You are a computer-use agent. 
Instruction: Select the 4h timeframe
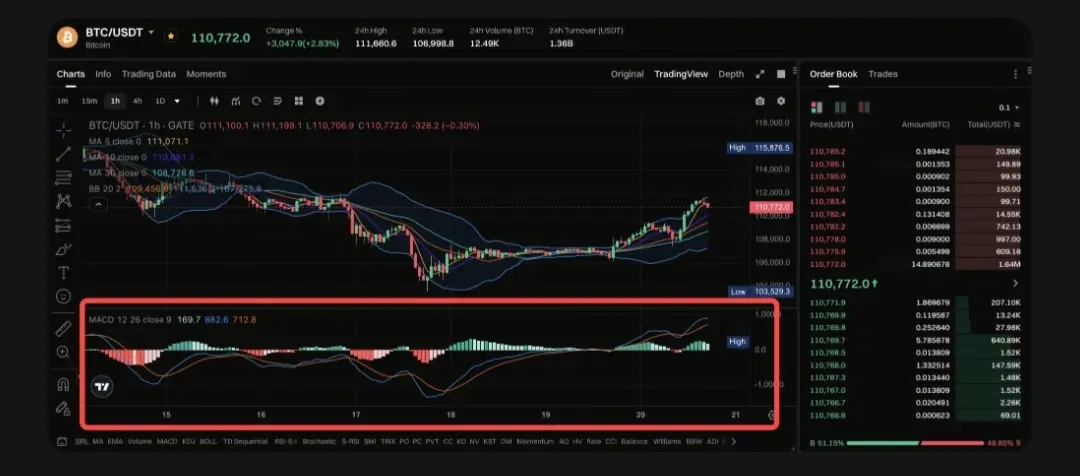pos(137,101)
